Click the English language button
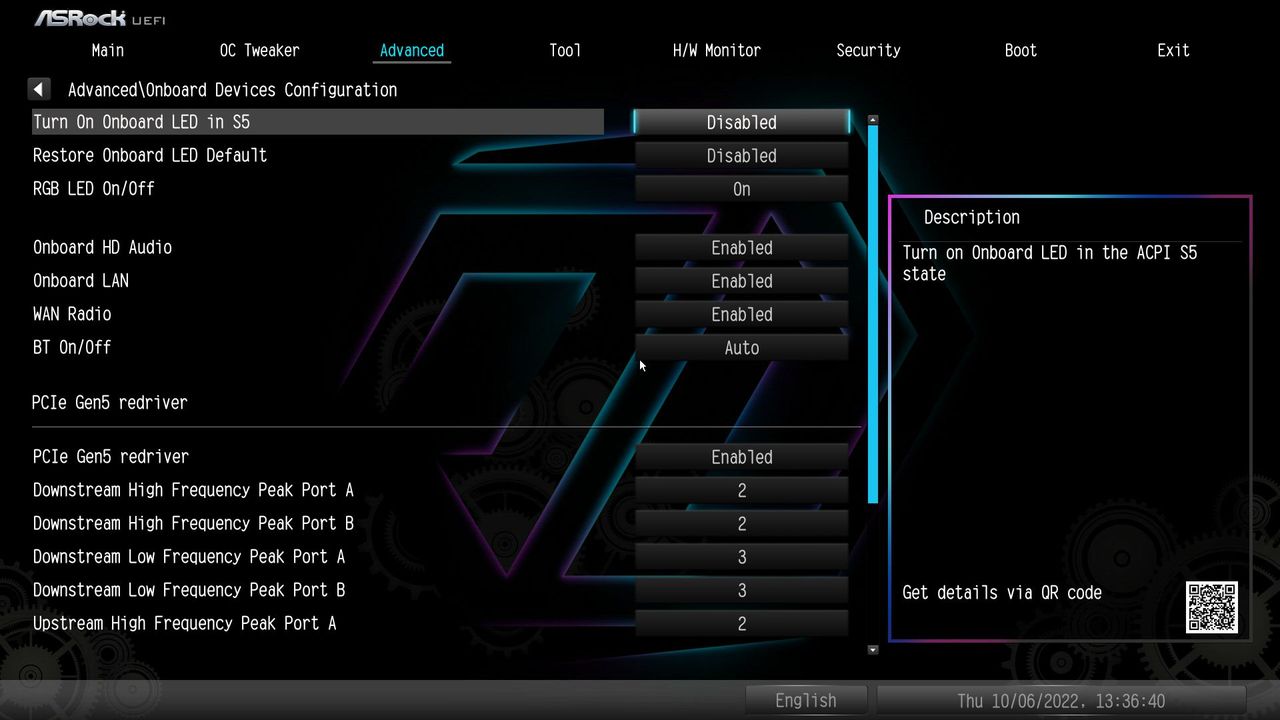This screenshot has width=1280, height=720. (x=806, y=701)
